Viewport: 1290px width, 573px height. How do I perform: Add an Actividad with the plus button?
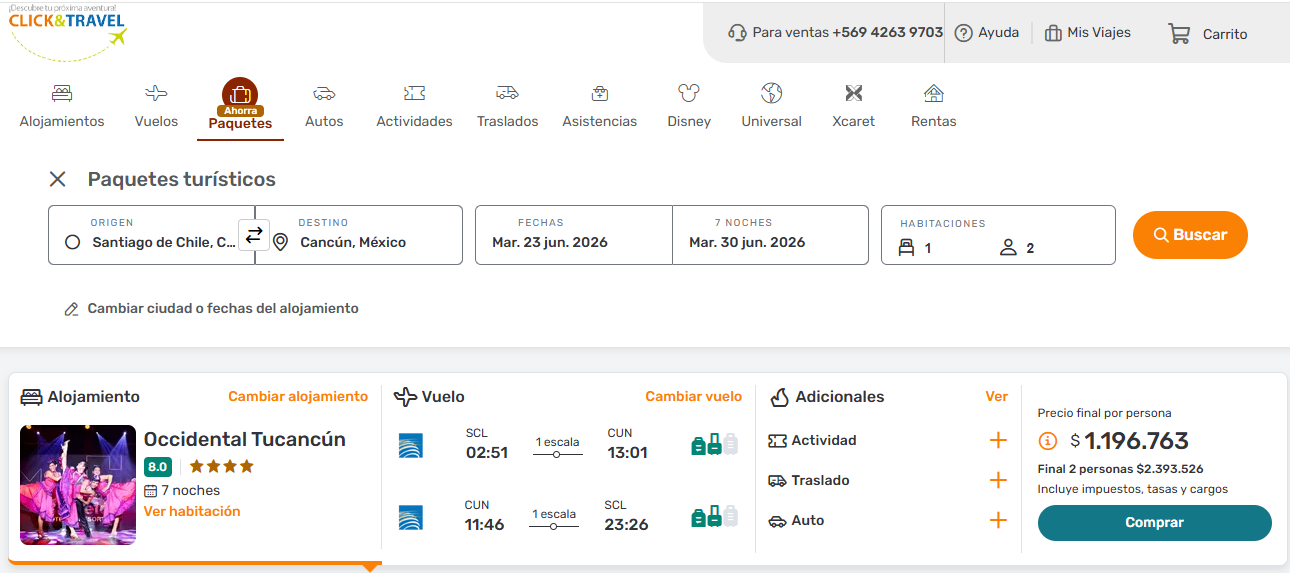[x=997, y=441]
